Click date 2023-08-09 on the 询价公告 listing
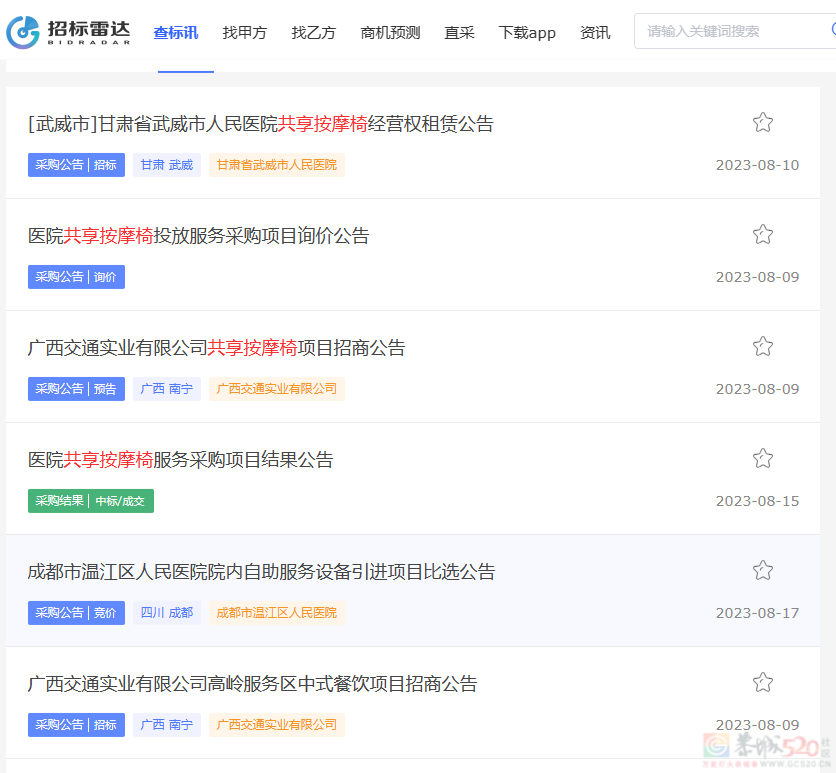 coord(757,277)
